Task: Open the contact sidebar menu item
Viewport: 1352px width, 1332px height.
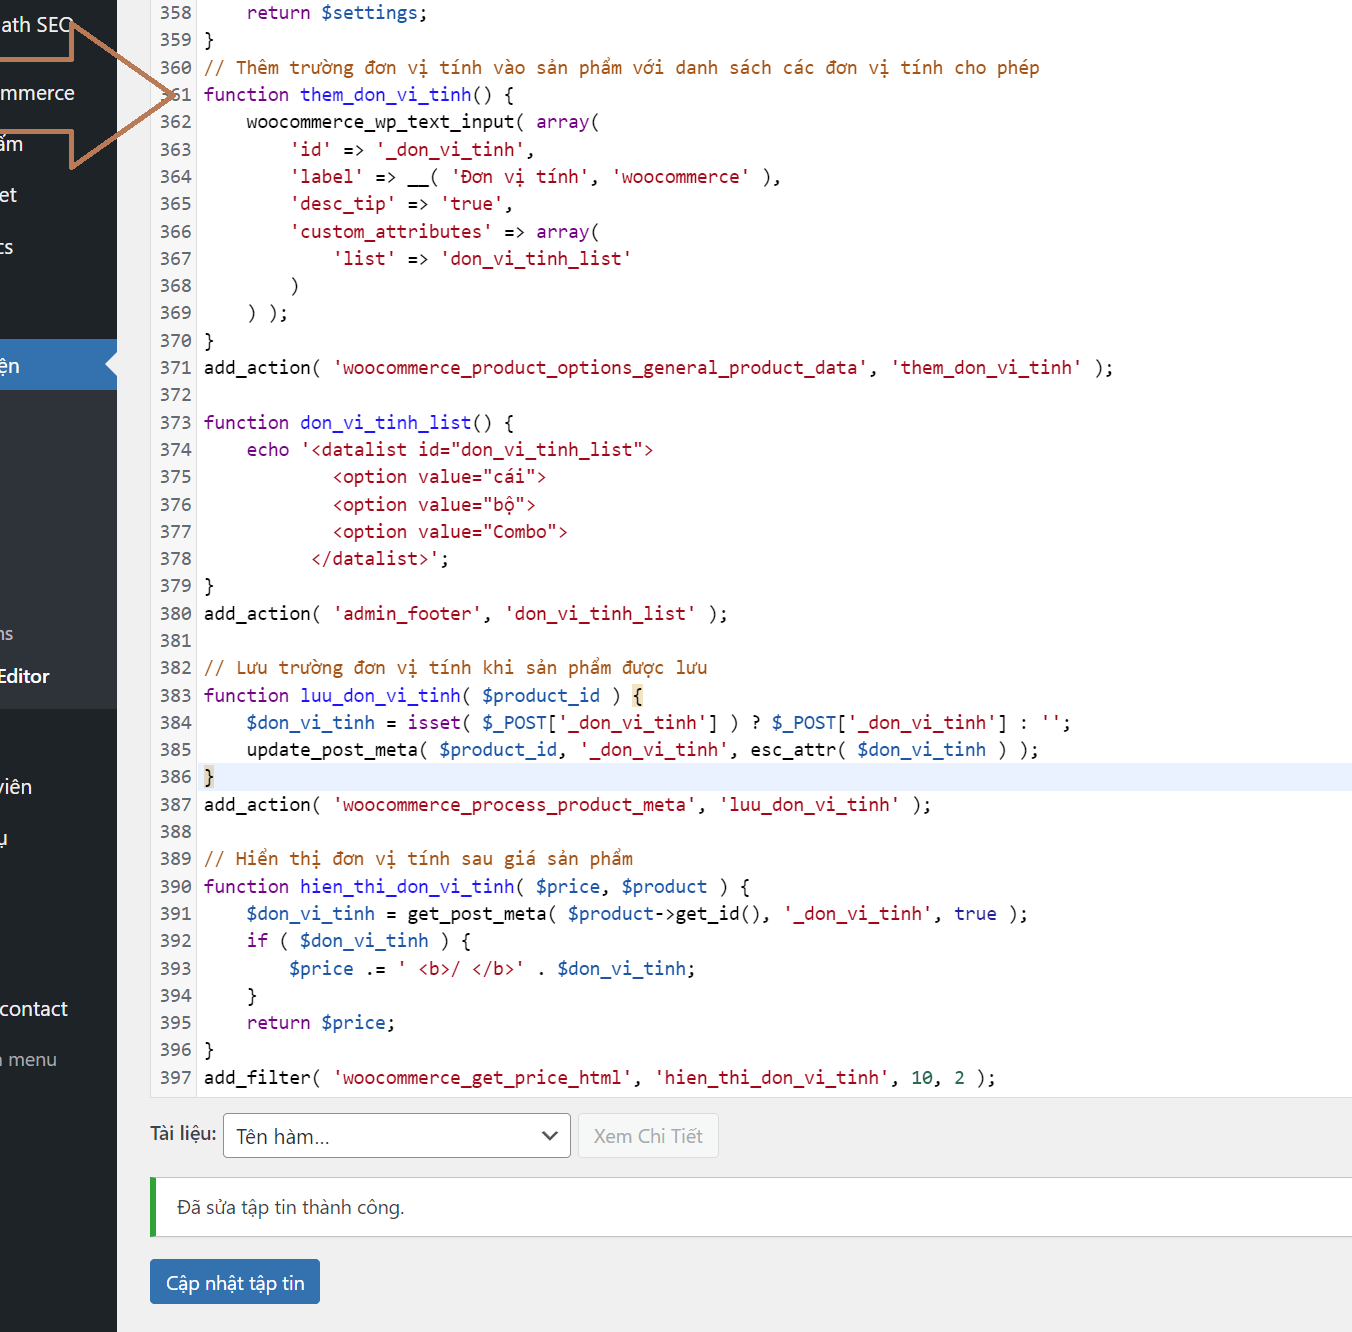Action: pyautogui.click(x=34, y=1009)
